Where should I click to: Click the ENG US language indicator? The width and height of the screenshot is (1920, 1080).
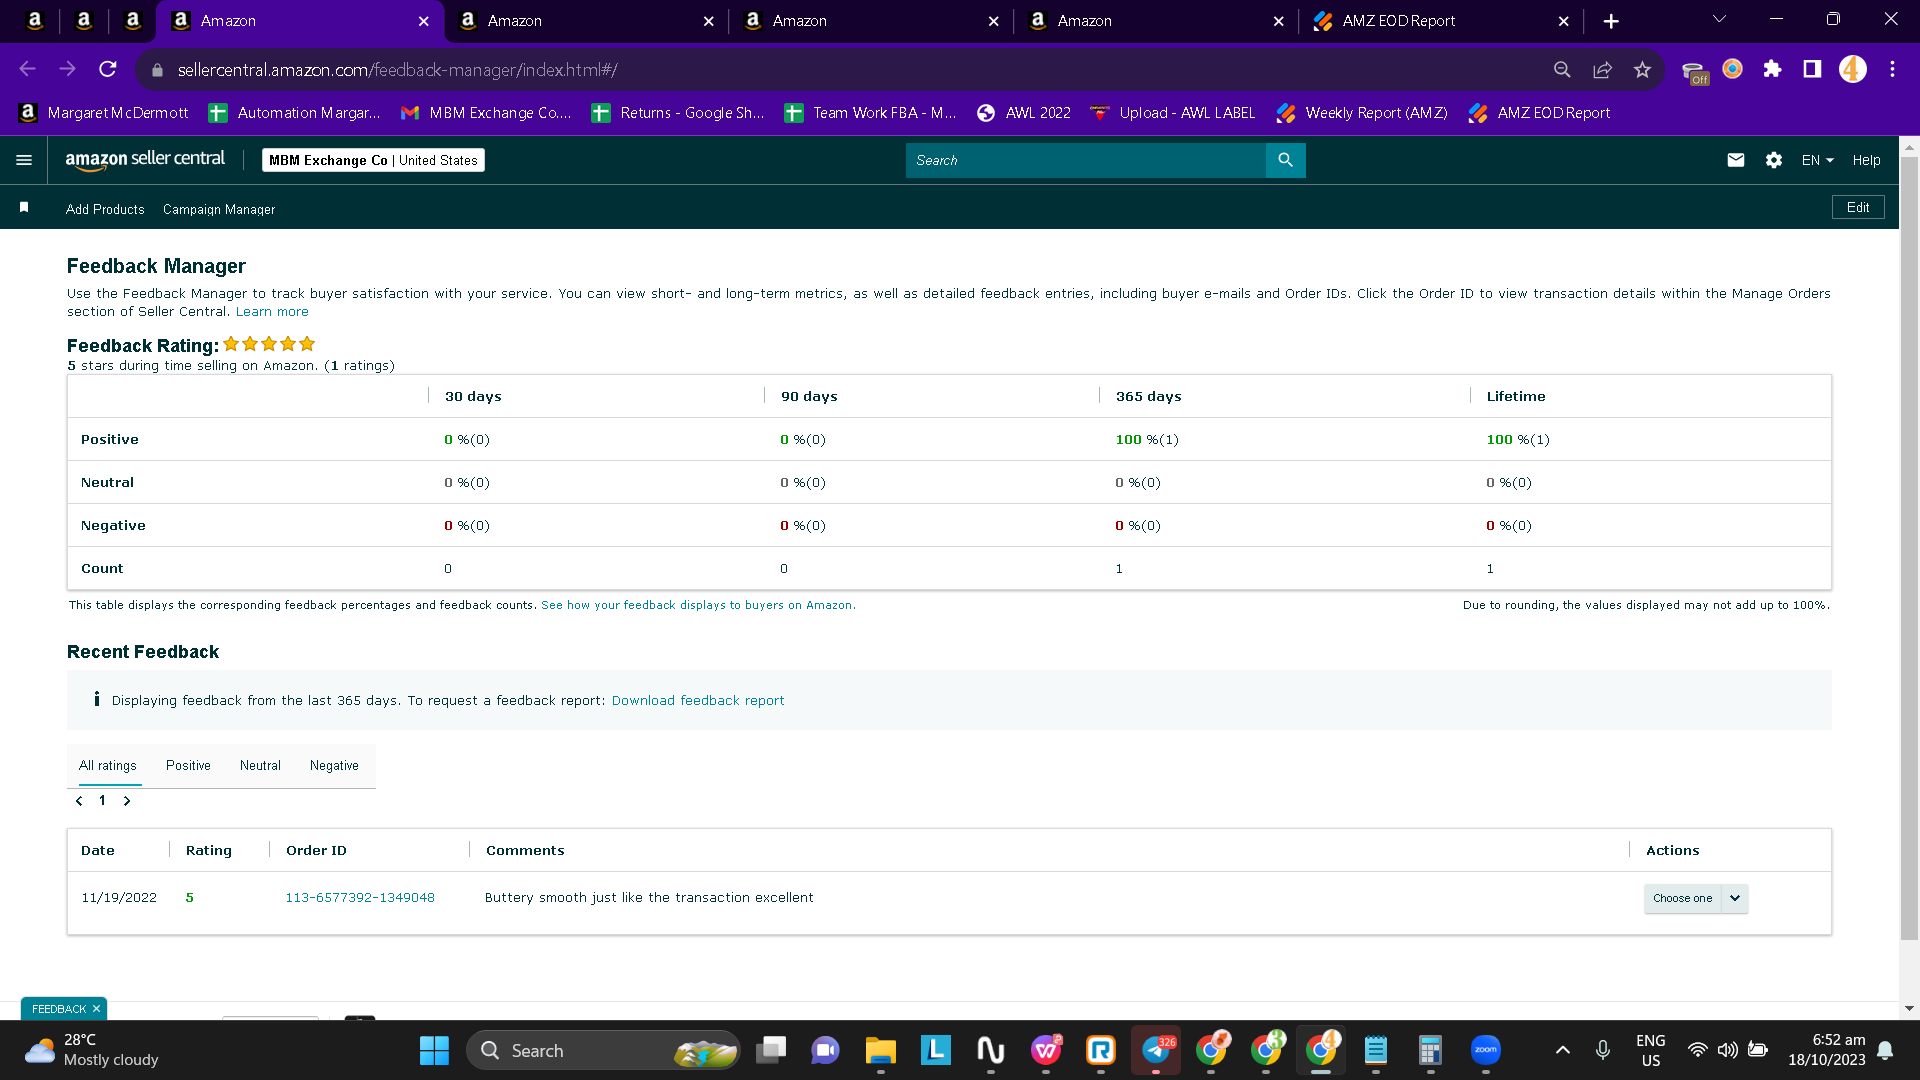pos(1651,1050)
